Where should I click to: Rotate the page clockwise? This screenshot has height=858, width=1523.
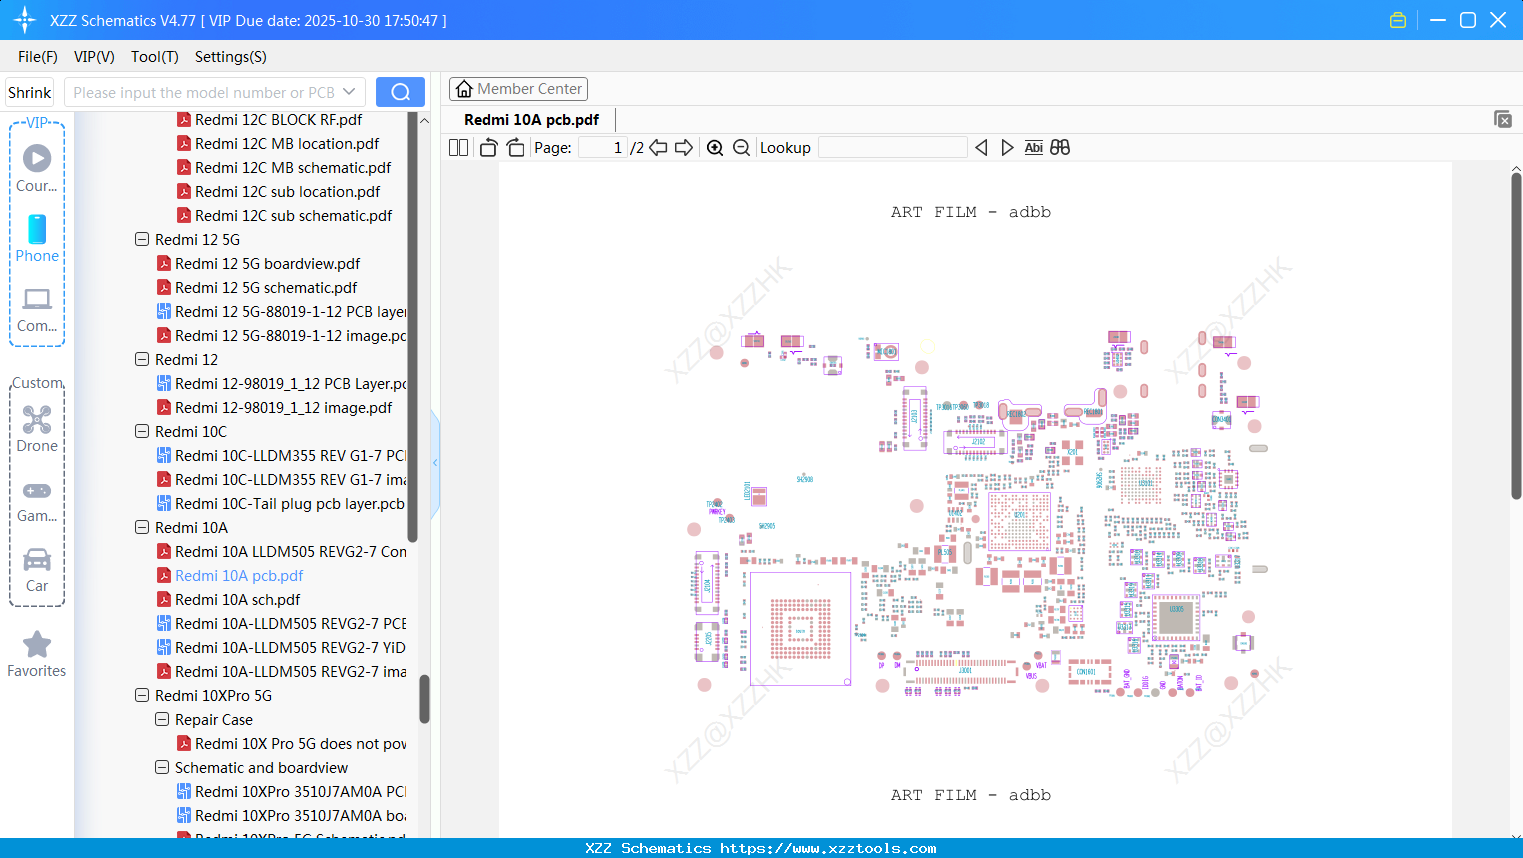coord(515,148)
